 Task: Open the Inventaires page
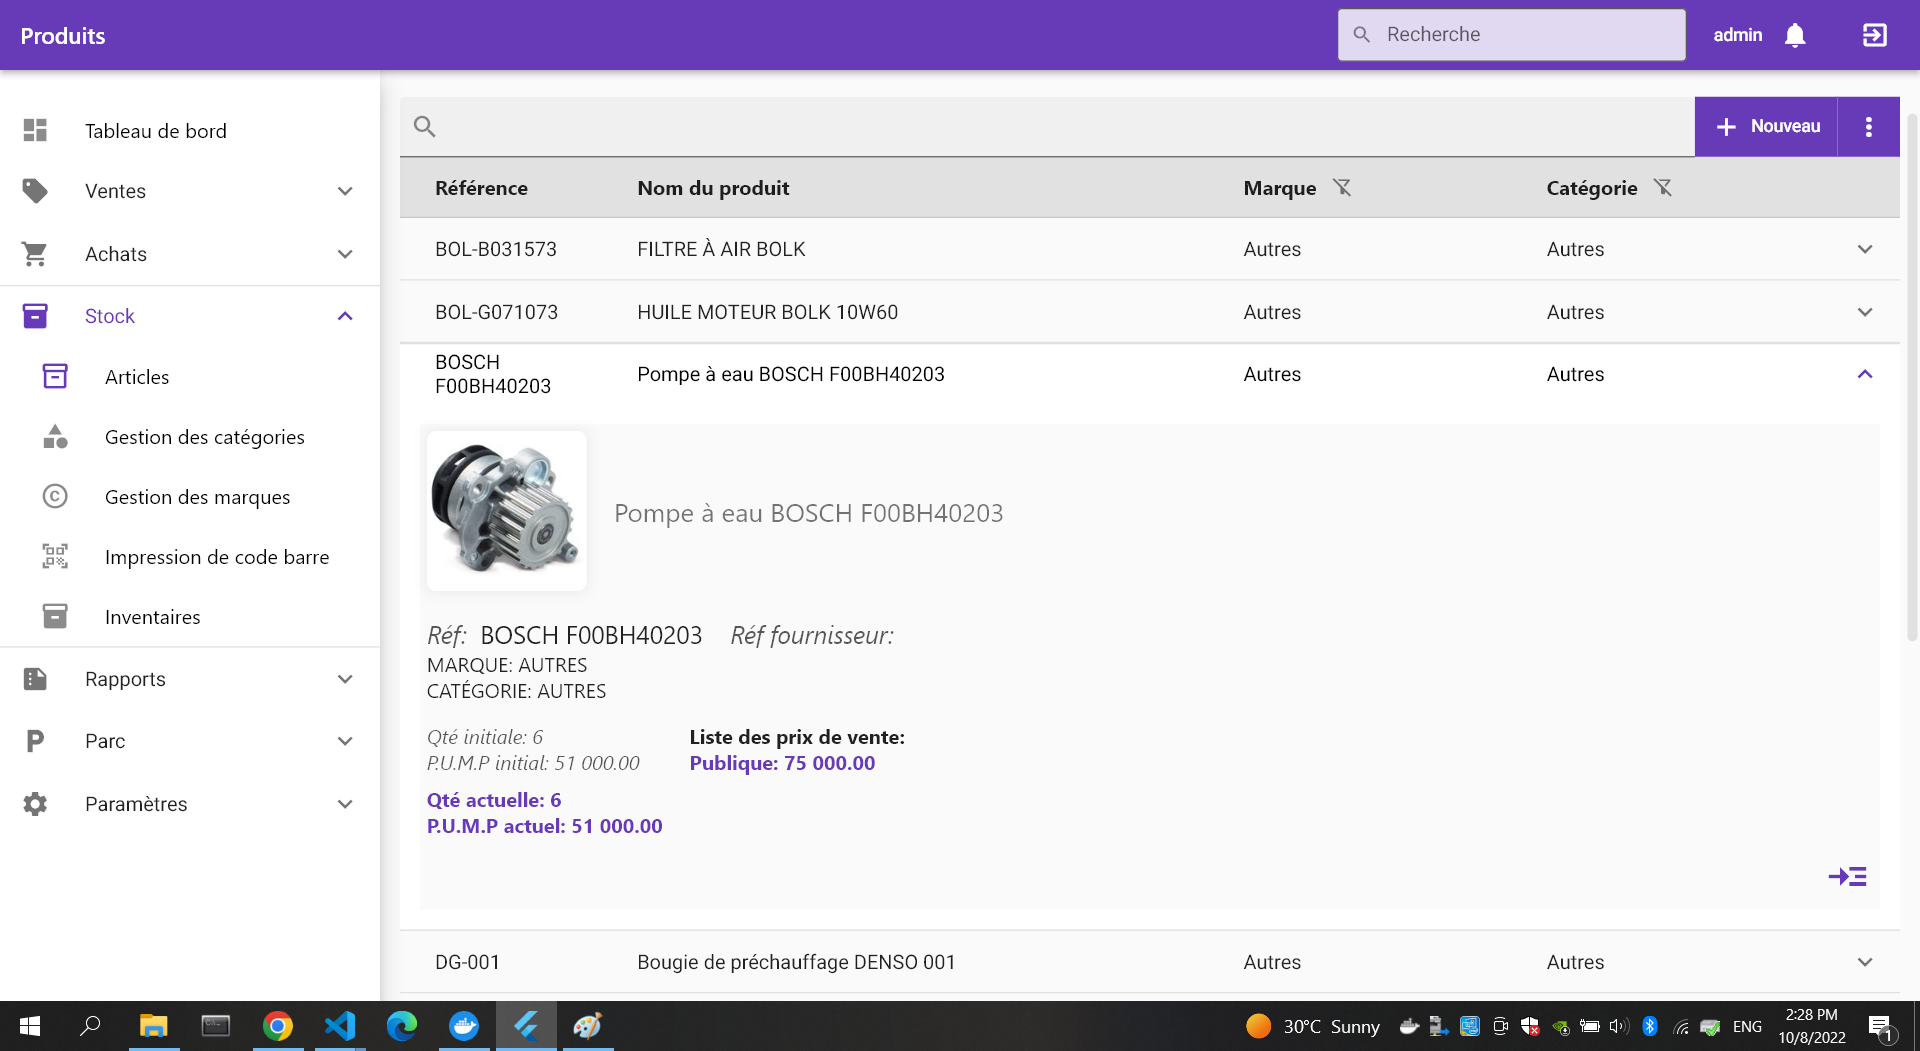coord(153,617)
